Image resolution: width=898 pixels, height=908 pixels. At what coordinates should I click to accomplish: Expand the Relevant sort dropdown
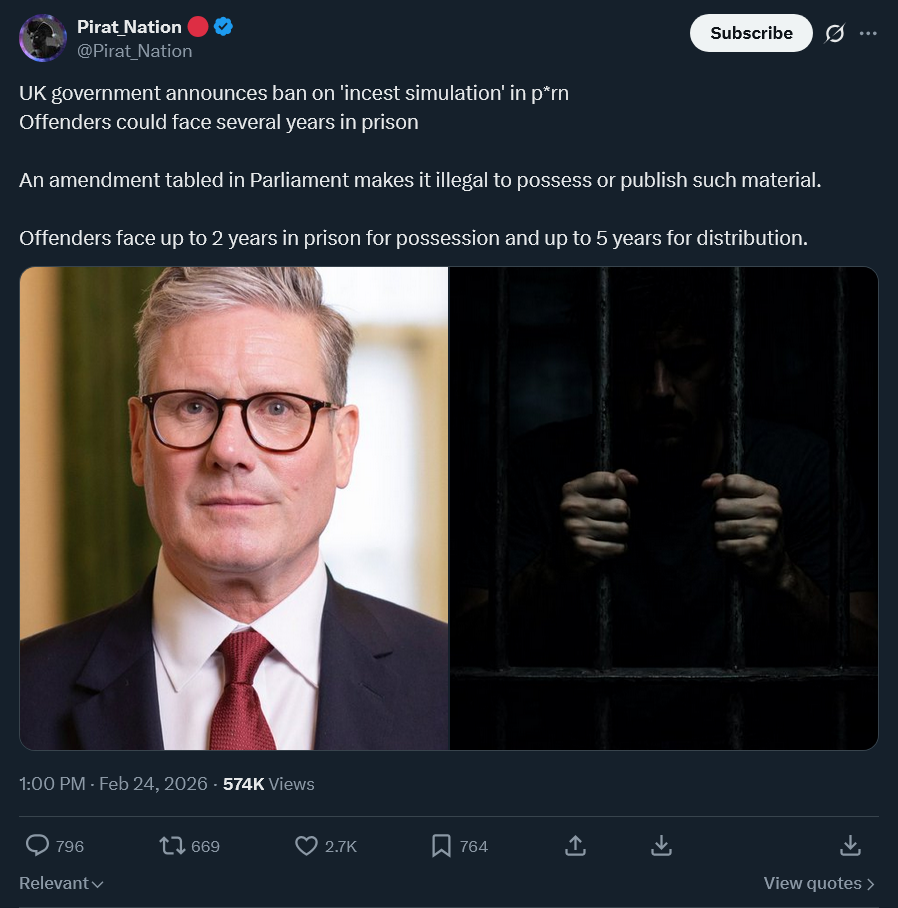[x=61, y=883]
